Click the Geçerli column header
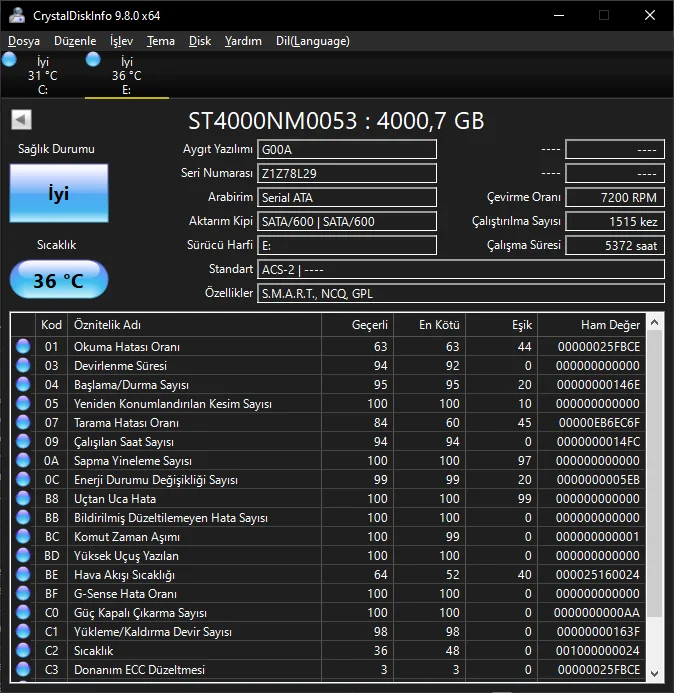Image resolution: width=674 pixels, height=693 pixels. [x=357, y=325]
